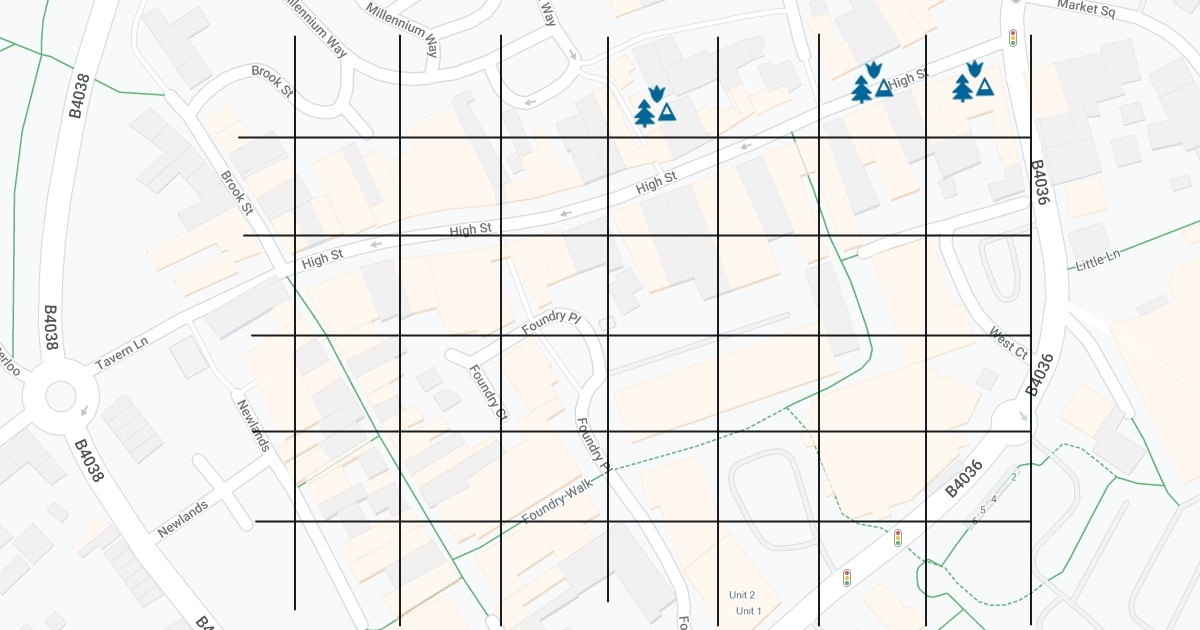1200x630 pixels.
Task: Select the Tavern Ln street label
Action: (x=122, y=352)
